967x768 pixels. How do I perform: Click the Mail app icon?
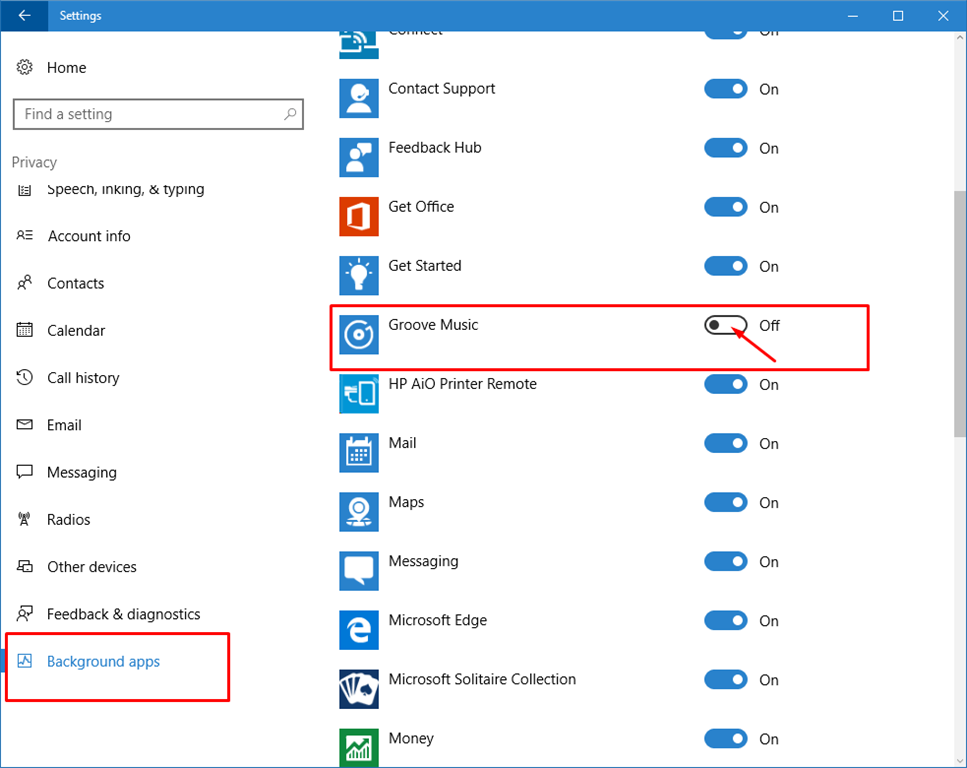point(359,452)
